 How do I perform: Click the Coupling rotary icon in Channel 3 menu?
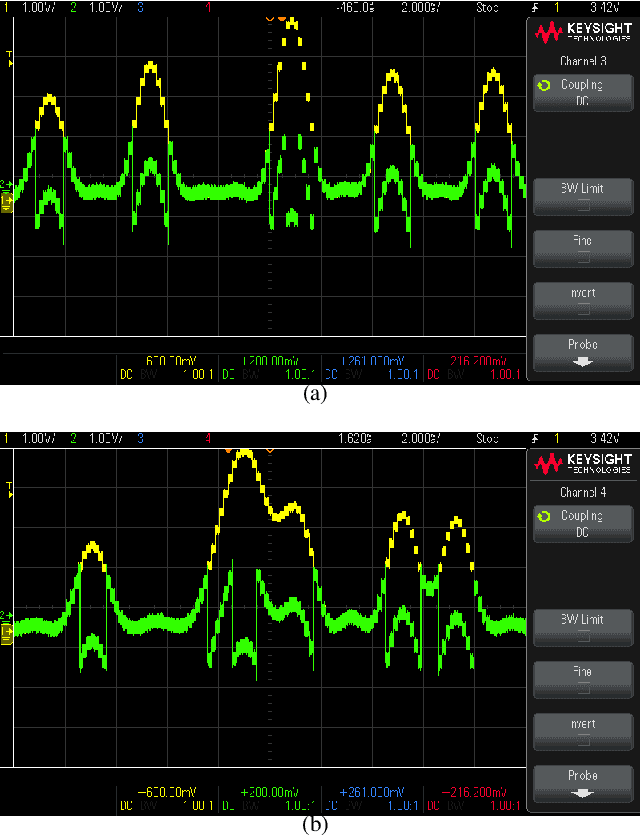pos(543,87)
